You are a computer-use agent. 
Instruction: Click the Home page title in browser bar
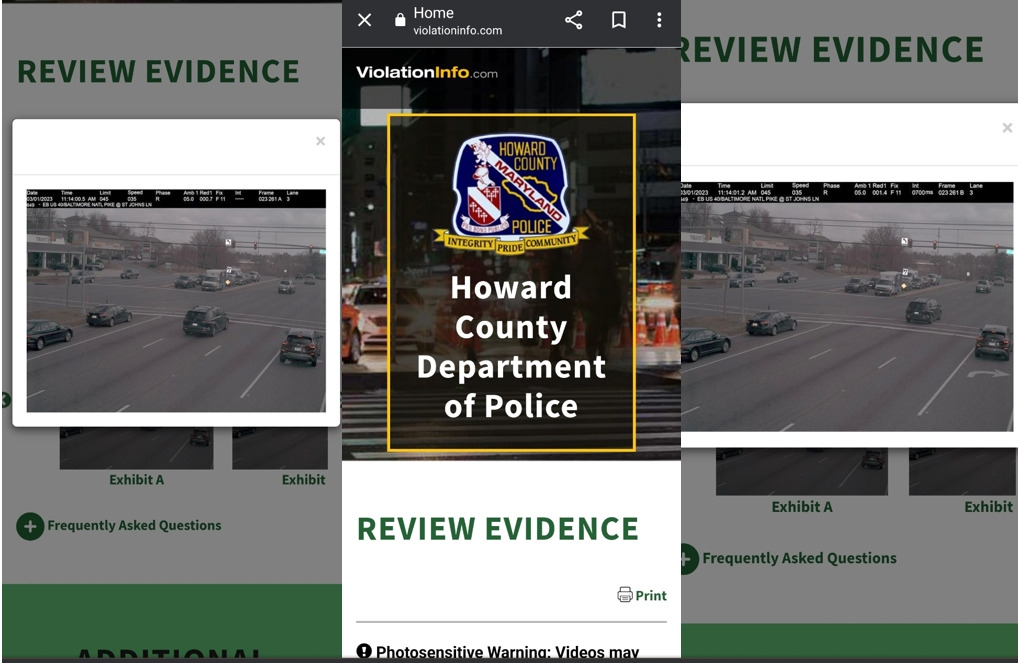(x=434, y=13)
